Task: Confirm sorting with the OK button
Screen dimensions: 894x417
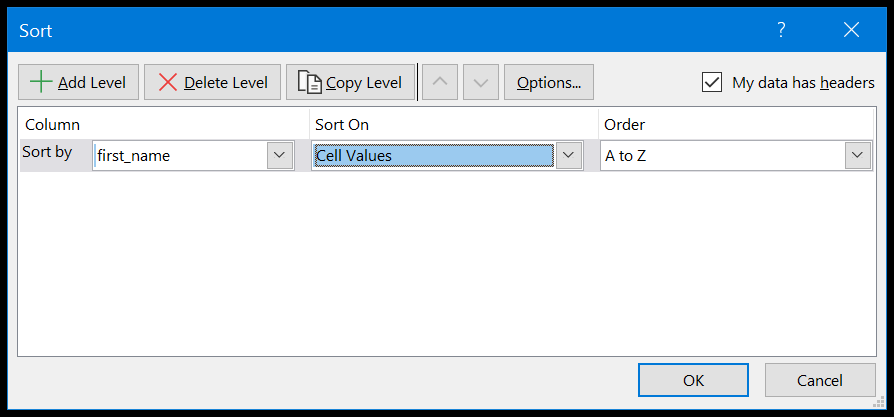Action: click(x=693, y=380)
